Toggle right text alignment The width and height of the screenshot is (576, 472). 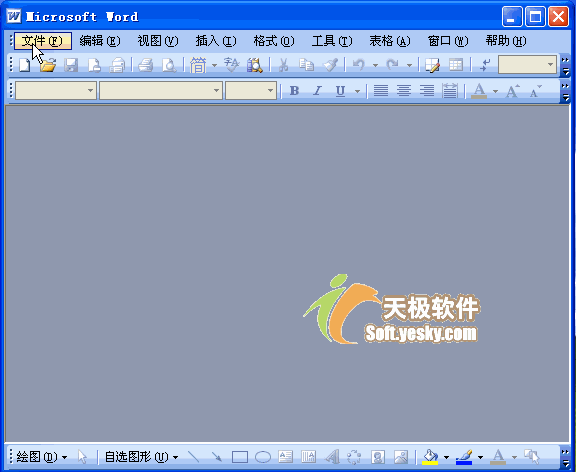(x=427, y=90)
